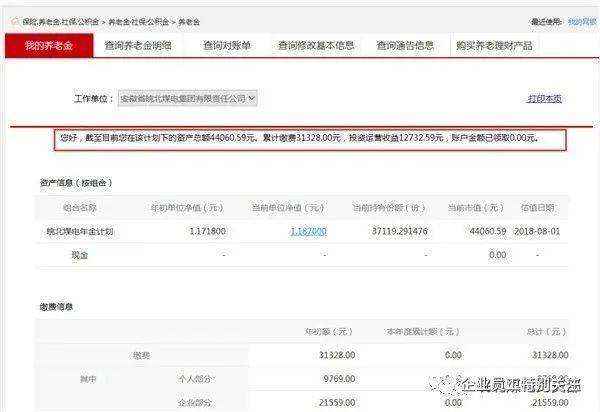Select the 查询修改基本信息 tab
This screenshot has height=412, width=600.
coord(316,46)
